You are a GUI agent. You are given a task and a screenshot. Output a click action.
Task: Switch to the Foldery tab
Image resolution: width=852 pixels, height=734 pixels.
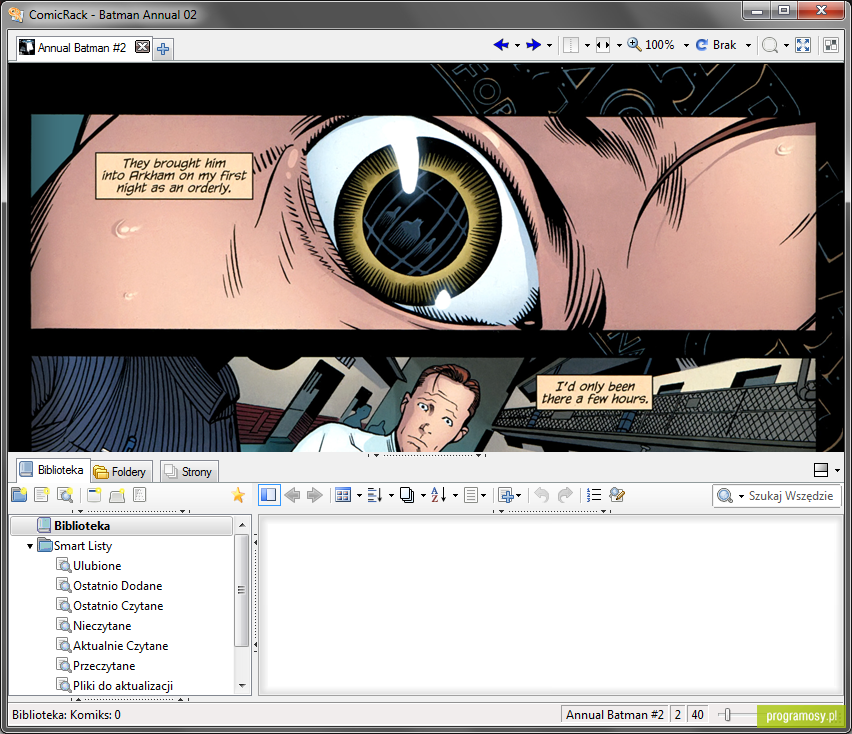(x=121, y=472)
